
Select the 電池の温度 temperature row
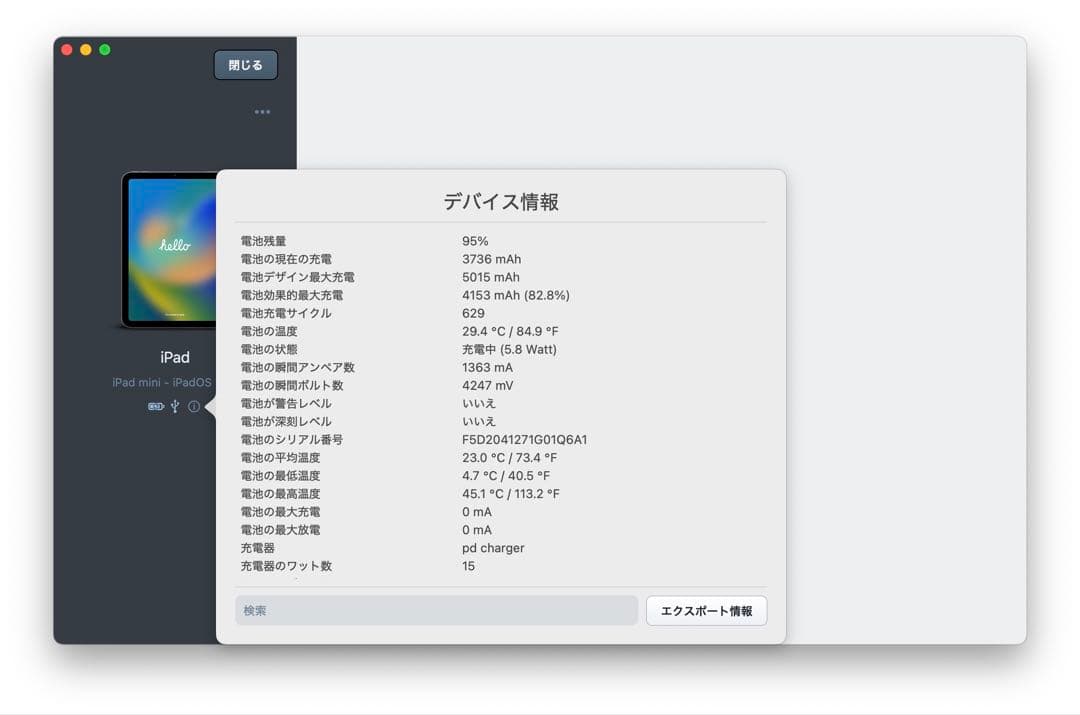click(x=400, y=330)
